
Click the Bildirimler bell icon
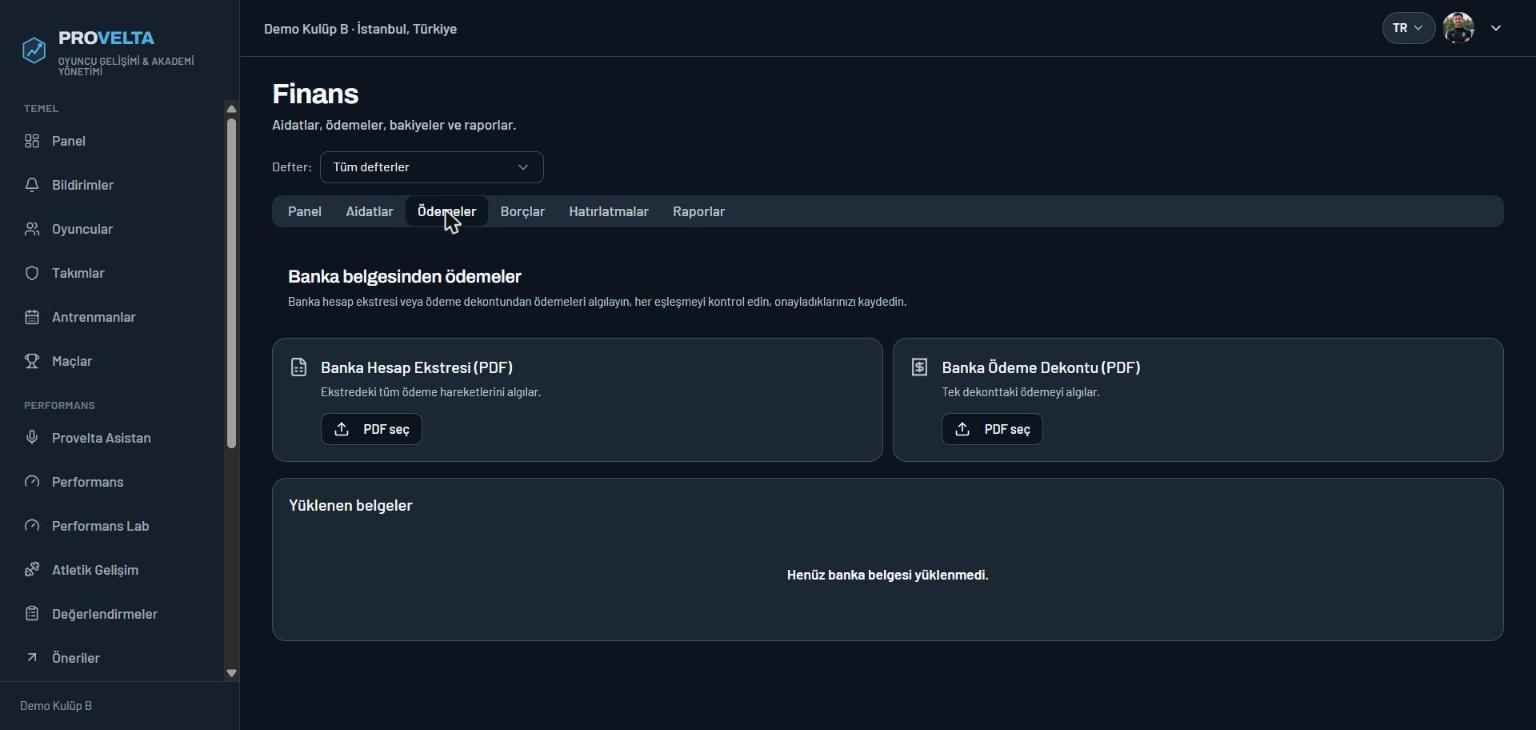click(32, 185)
